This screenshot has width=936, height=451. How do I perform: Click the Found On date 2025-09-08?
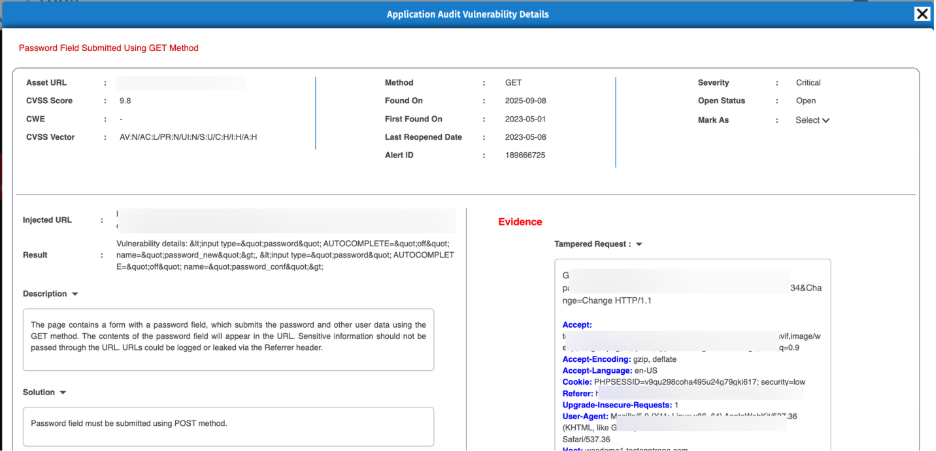click(x=525, y=101)
